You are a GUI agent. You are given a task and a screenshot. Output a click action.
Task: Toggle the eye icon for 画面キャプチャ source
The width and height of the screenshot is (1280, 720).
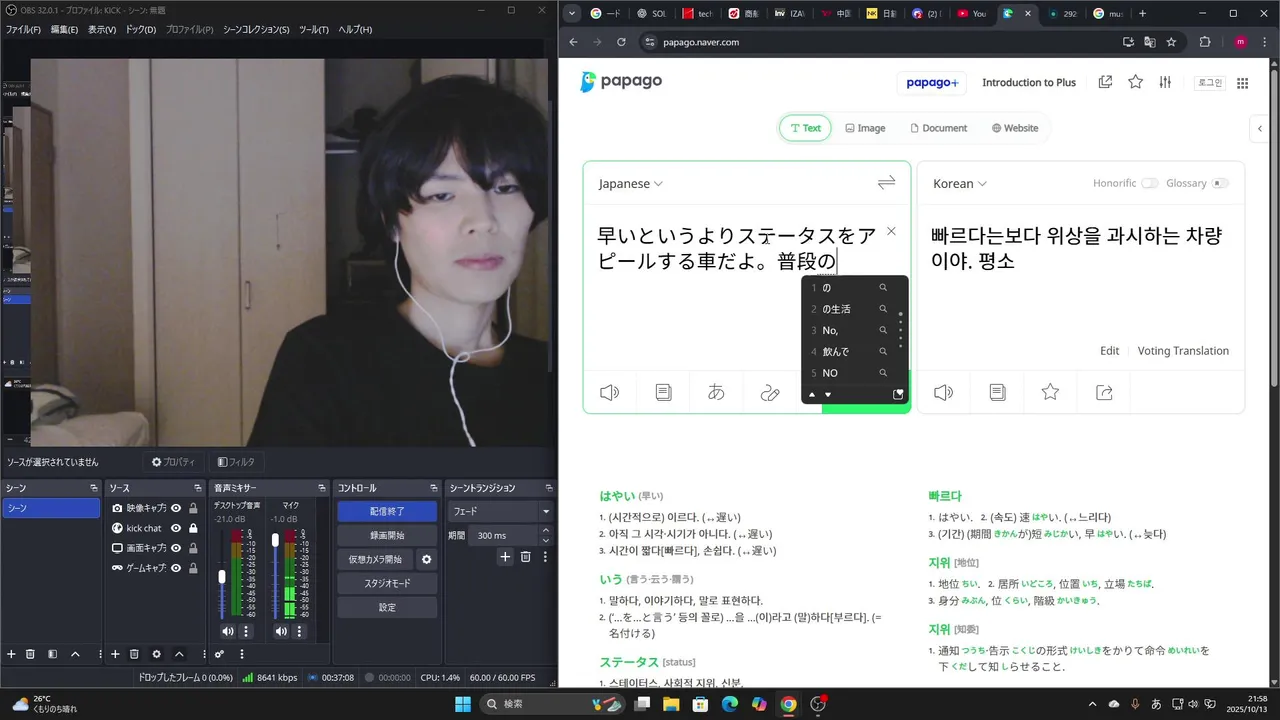176,548
